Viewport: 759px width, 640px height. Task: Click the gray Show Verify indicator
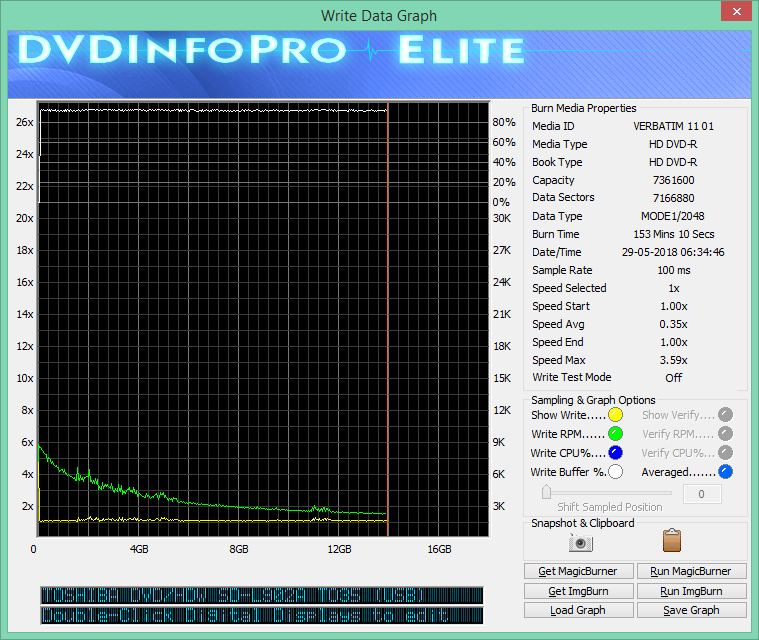(x=725, y=415)
